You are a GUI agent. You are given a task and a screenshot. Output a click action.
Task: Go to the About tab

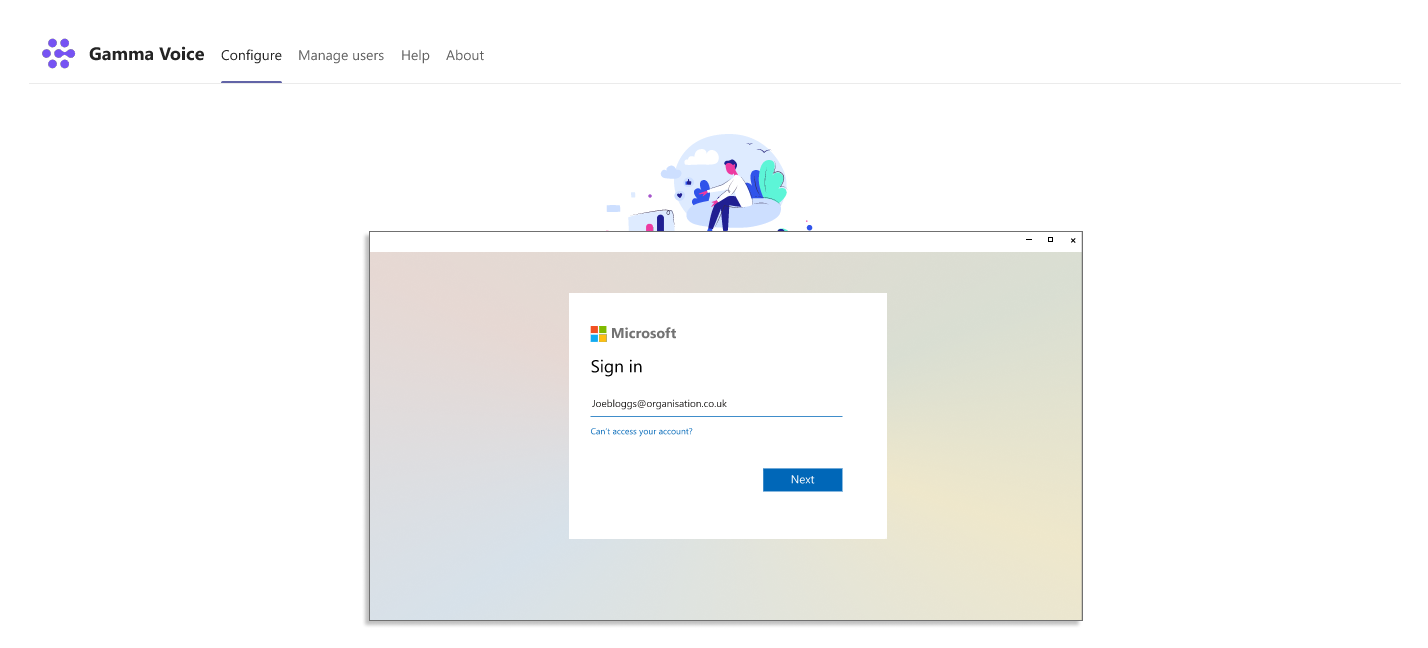click(x=465, y=56)
